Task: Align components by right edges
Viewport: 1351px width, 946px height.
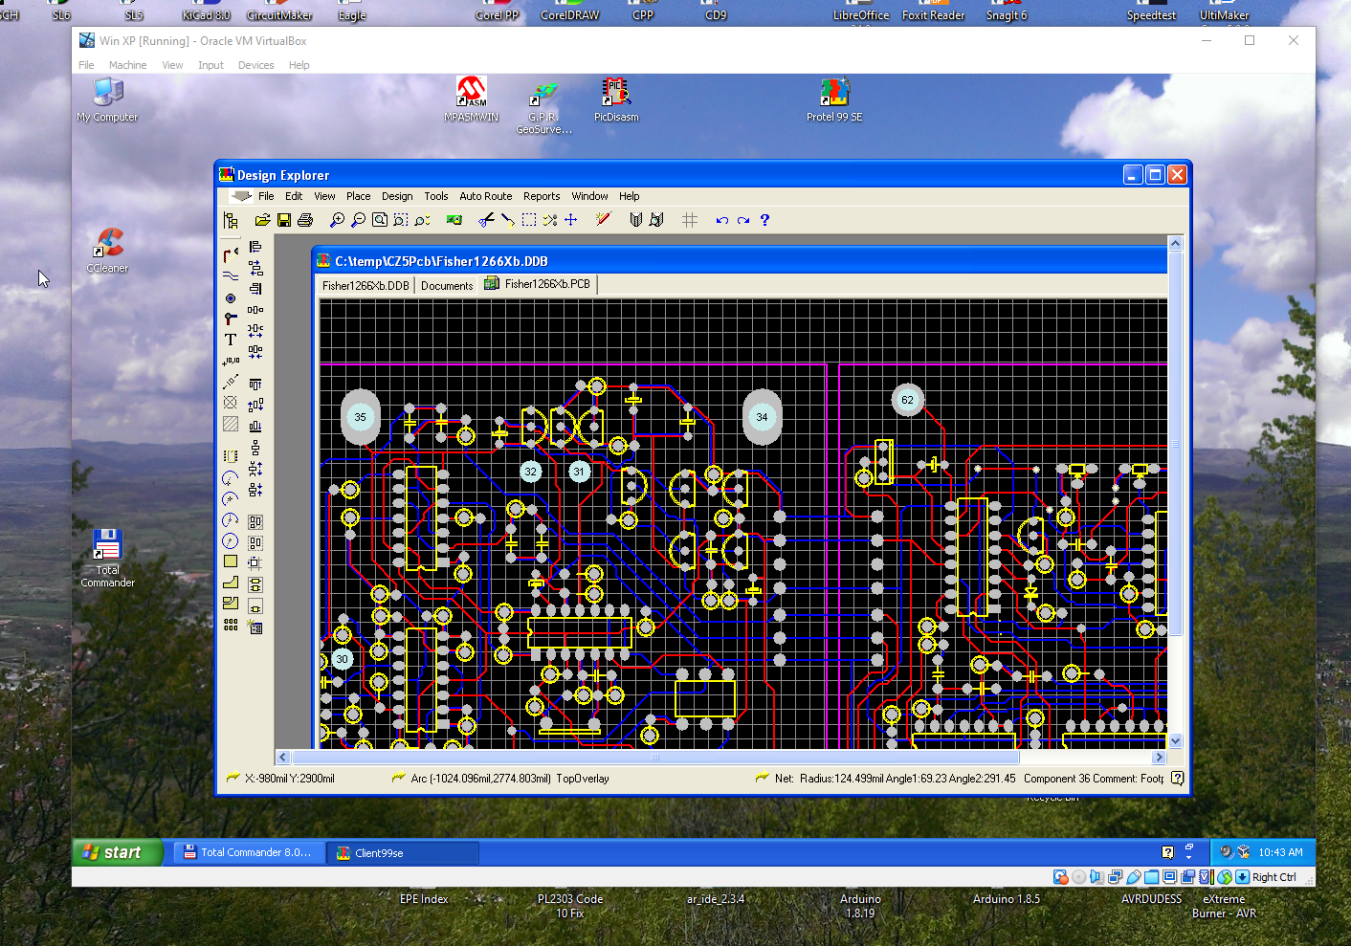Action: (x=255, y=288)
